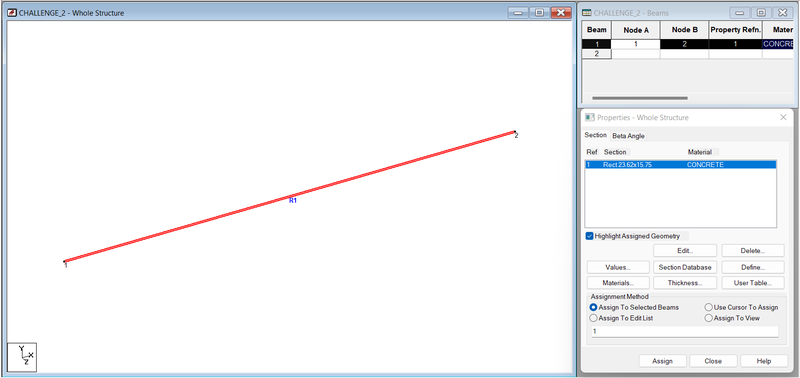
Task: Switch to the Beta Angle tab
Action: (628, 136)
